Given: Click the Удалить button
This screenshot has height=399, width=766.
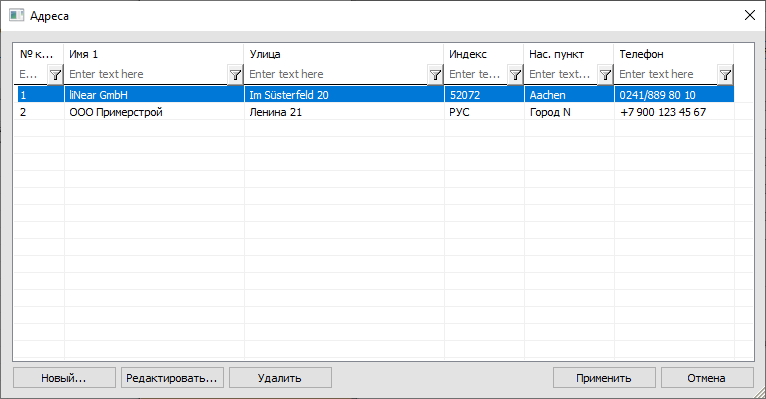Looking at the screenshot, I should click(x=280, y=378).
